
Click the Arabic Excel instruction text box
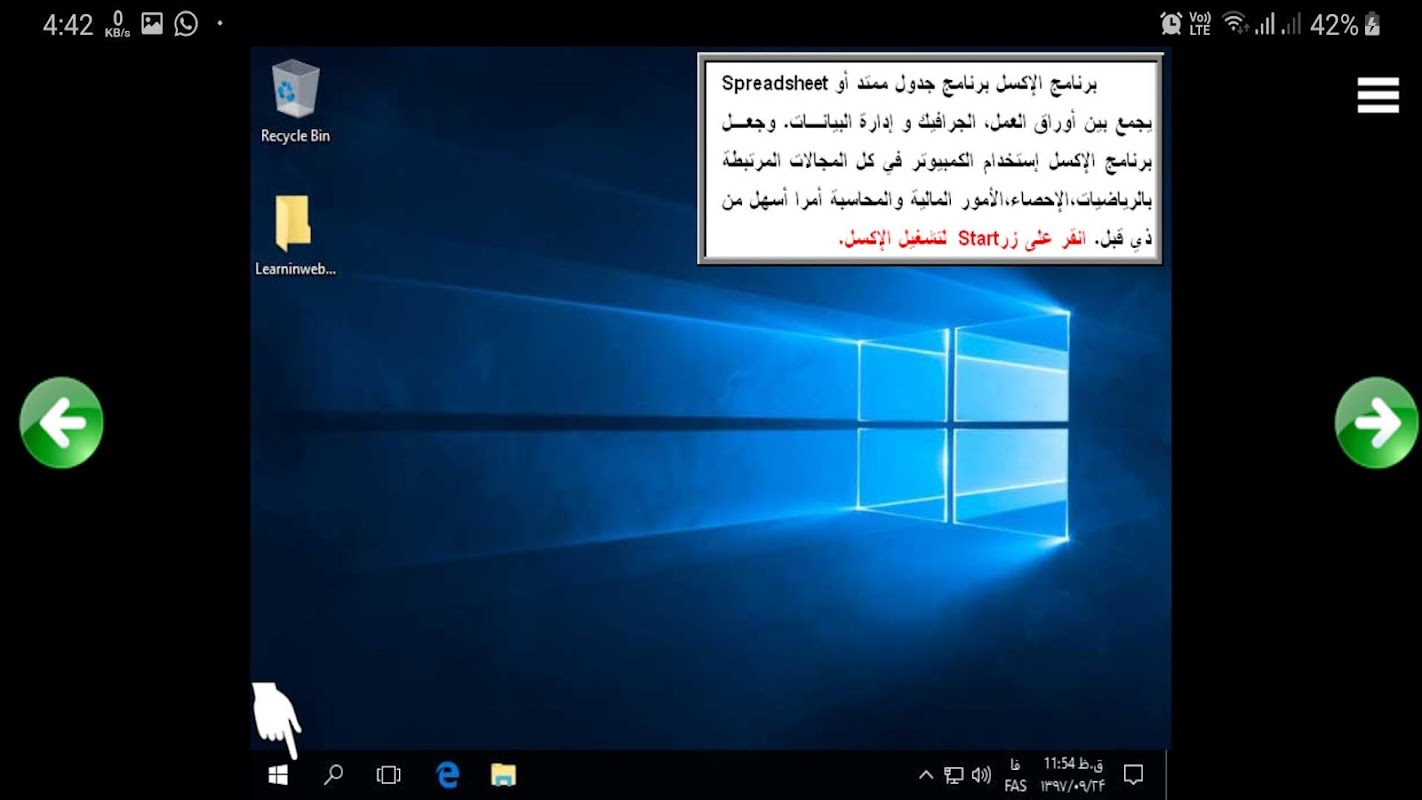tap(930, 159)
